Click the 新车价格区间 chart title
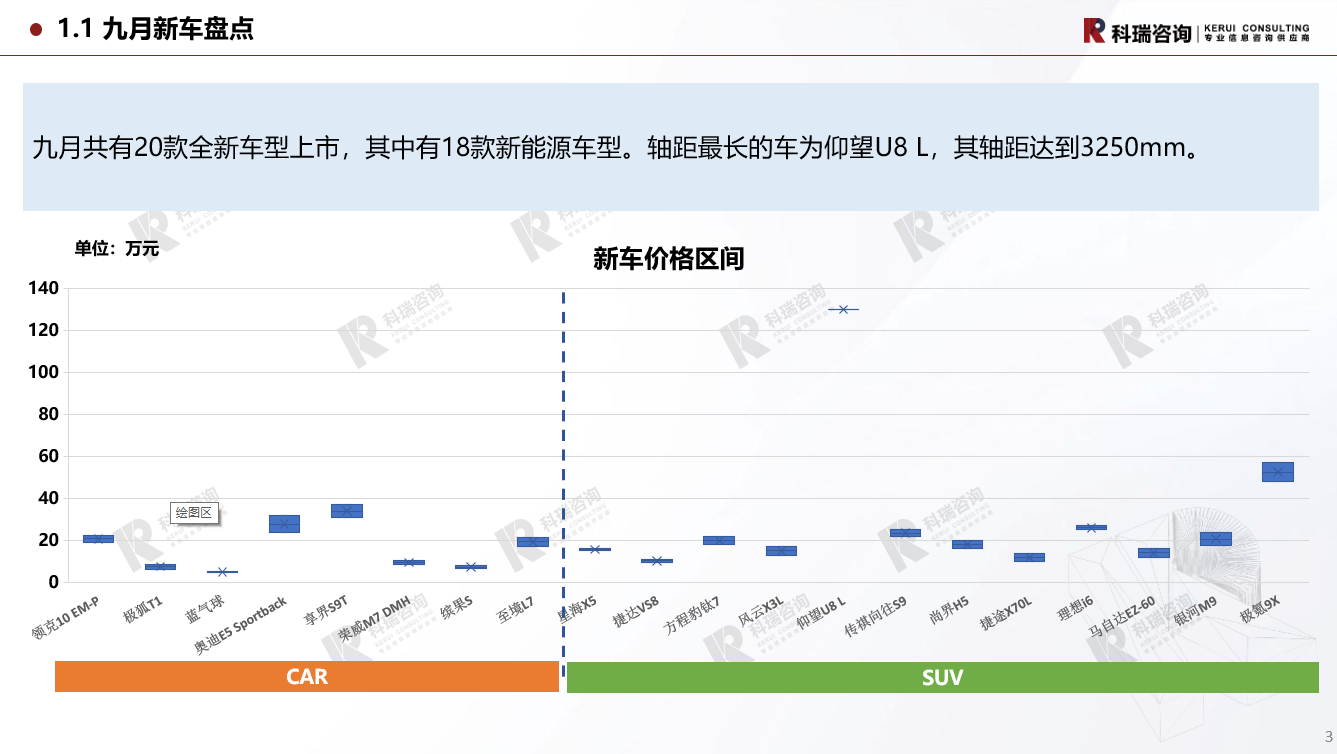 point(668,260)
